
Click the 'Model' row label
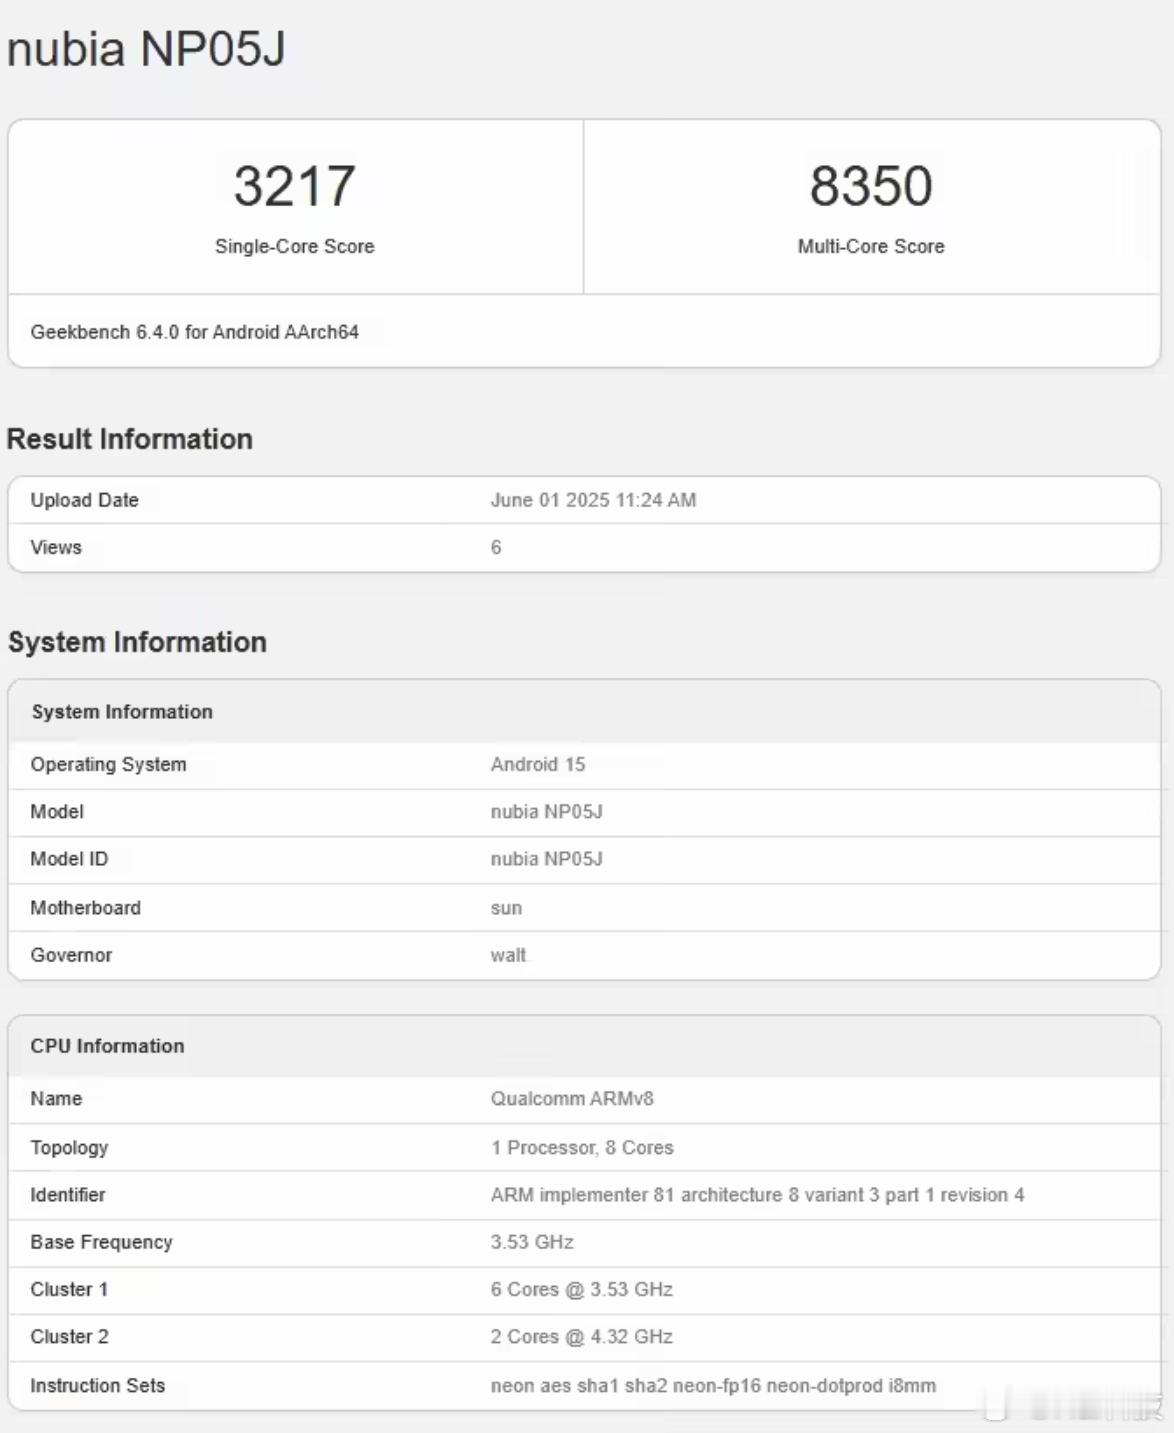pyautogui.click(x=57, y=812)
